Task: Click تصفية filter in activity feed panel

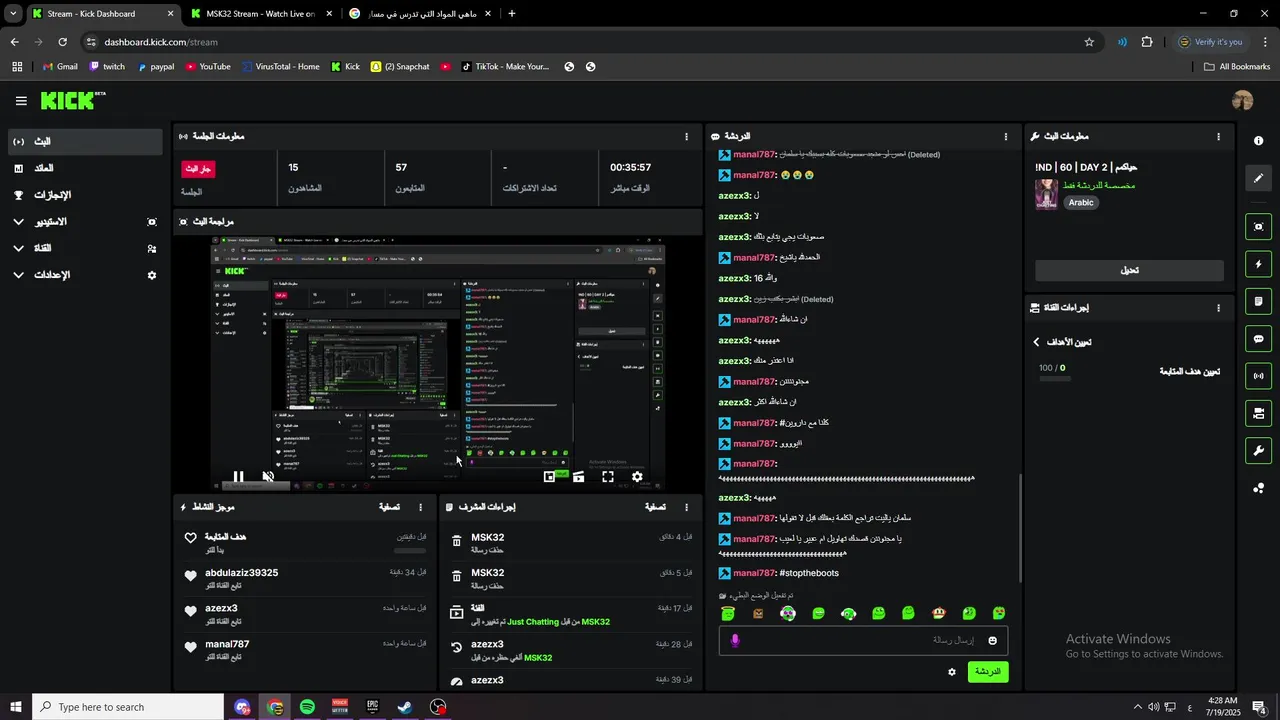Action: coord(390,507)
